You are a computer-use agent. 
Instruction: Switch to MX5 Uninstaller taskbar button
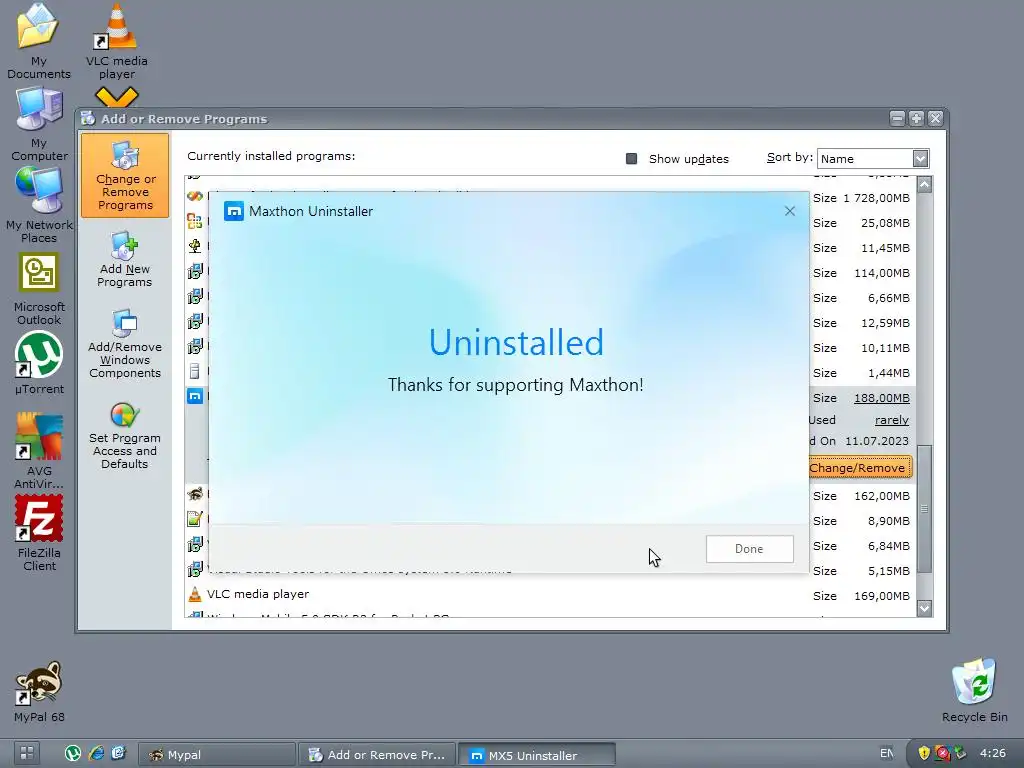pyautogui.click(x=537, y=754)
